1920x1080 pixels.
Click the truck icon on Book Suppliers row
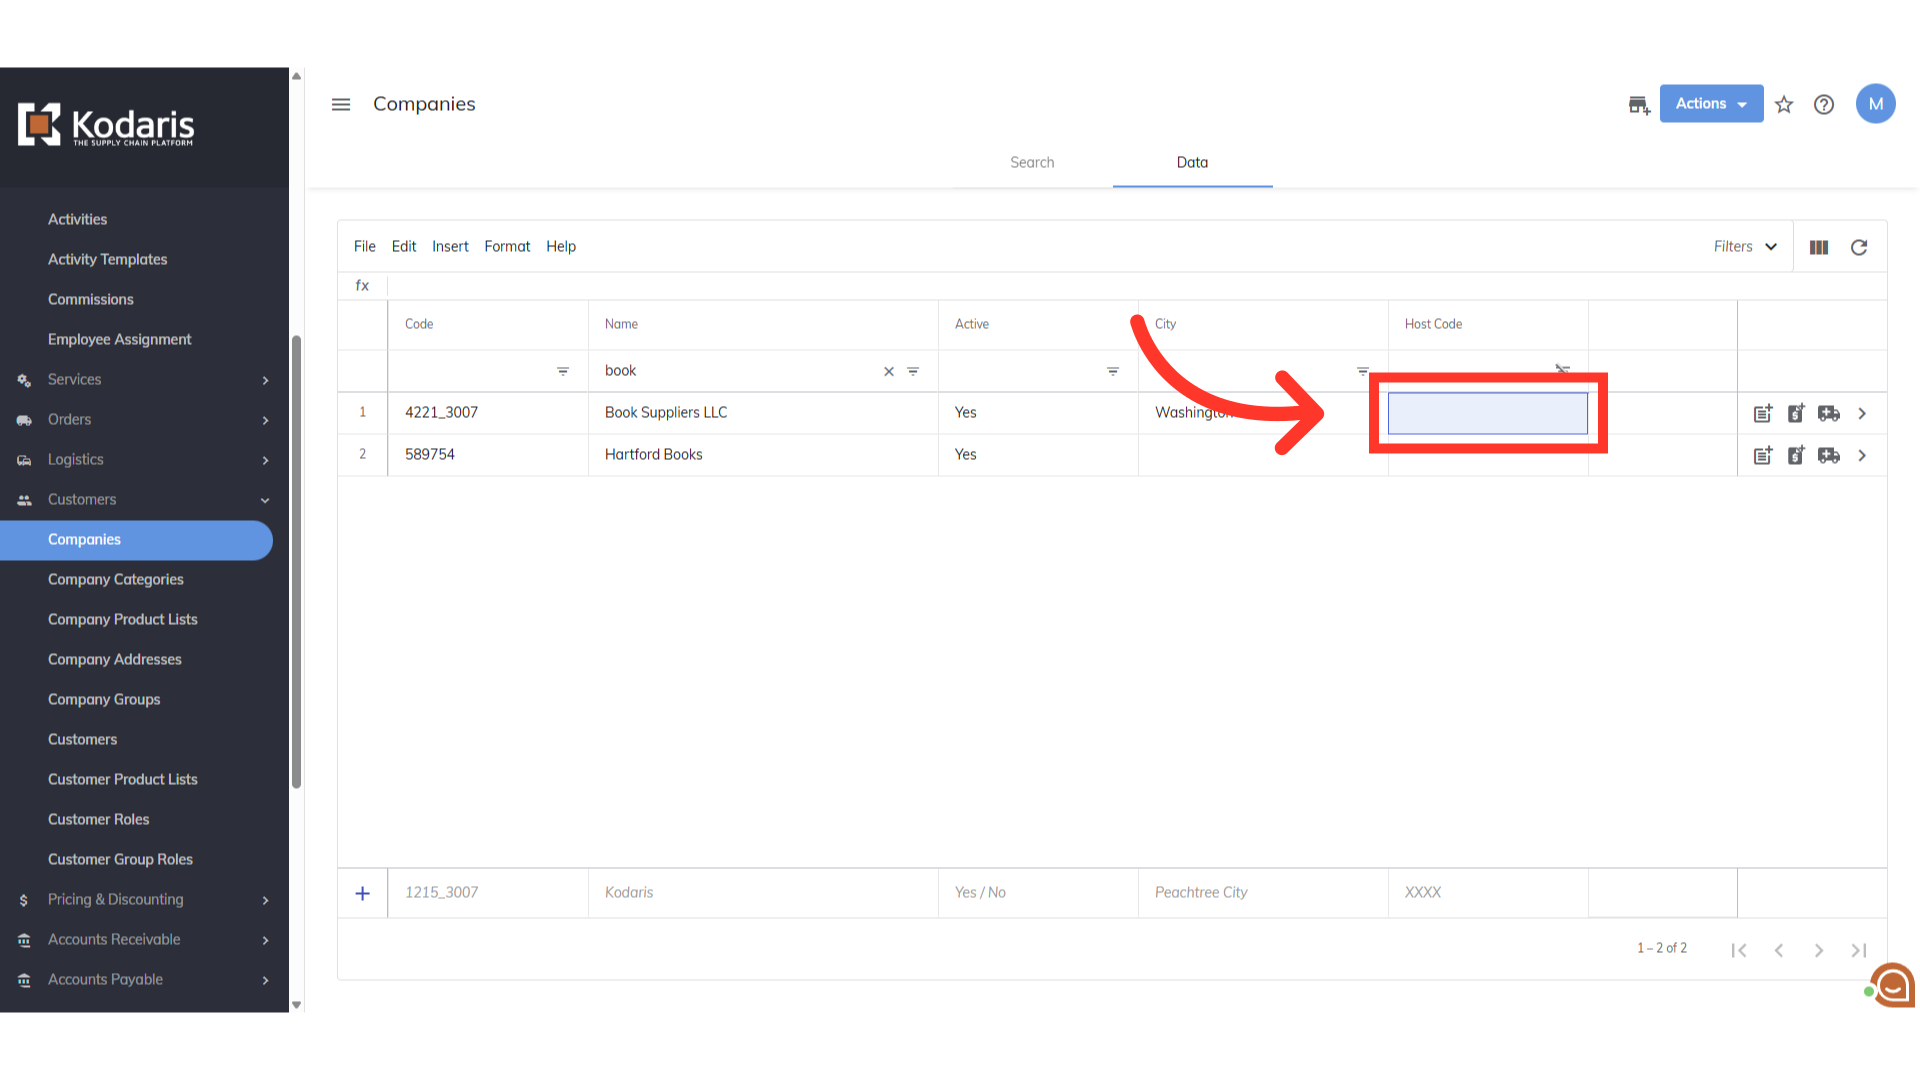coord(1829,413)
